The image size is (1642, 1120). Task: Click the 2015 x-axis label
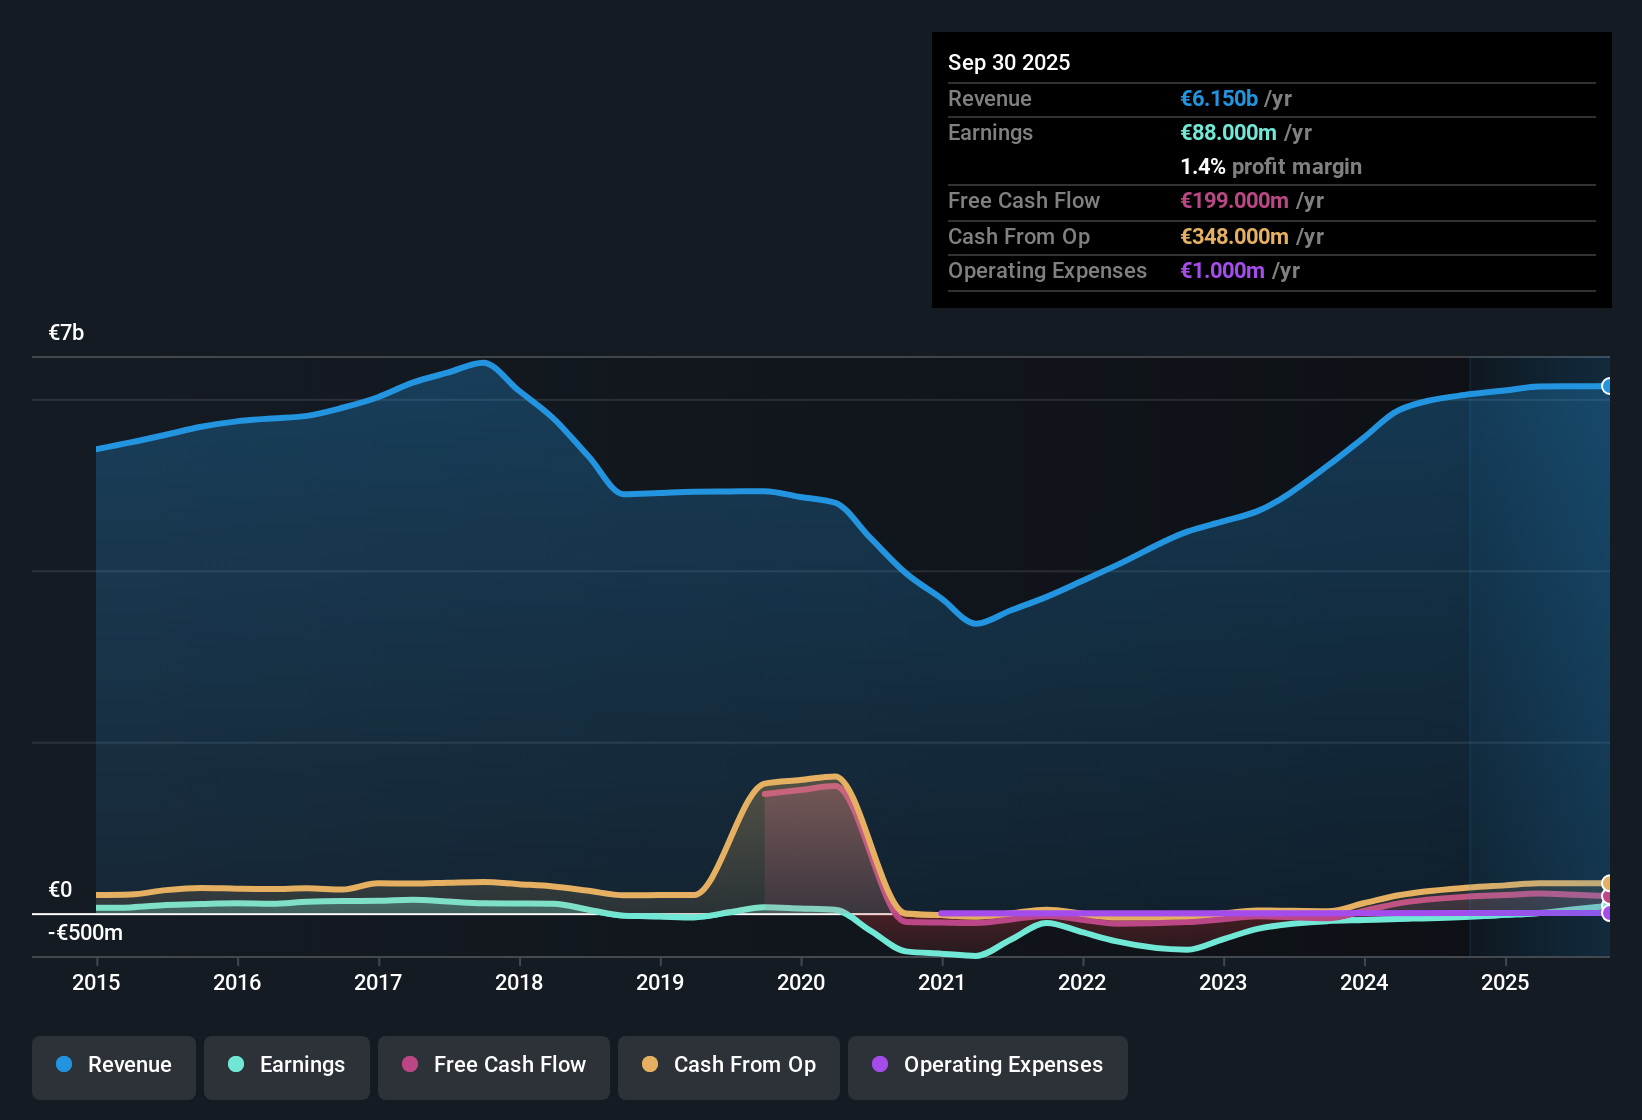coord(96,983)
